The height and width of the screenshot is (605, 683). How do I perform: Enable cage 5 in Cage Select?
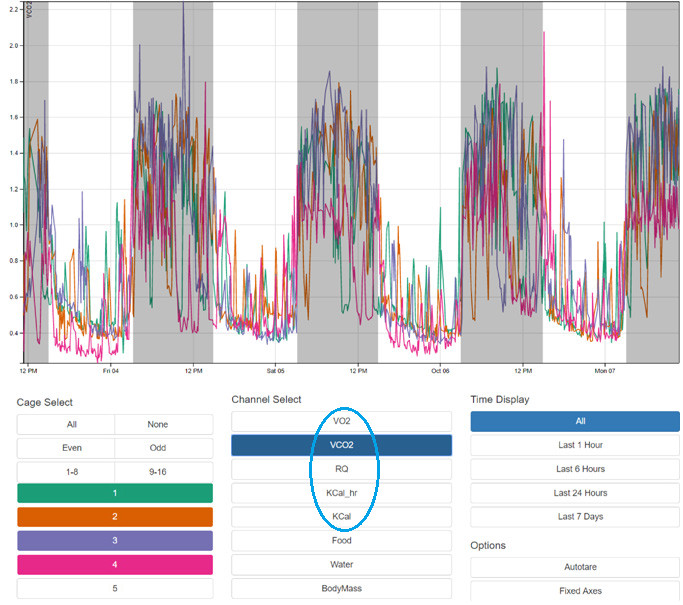coord(115,589)
